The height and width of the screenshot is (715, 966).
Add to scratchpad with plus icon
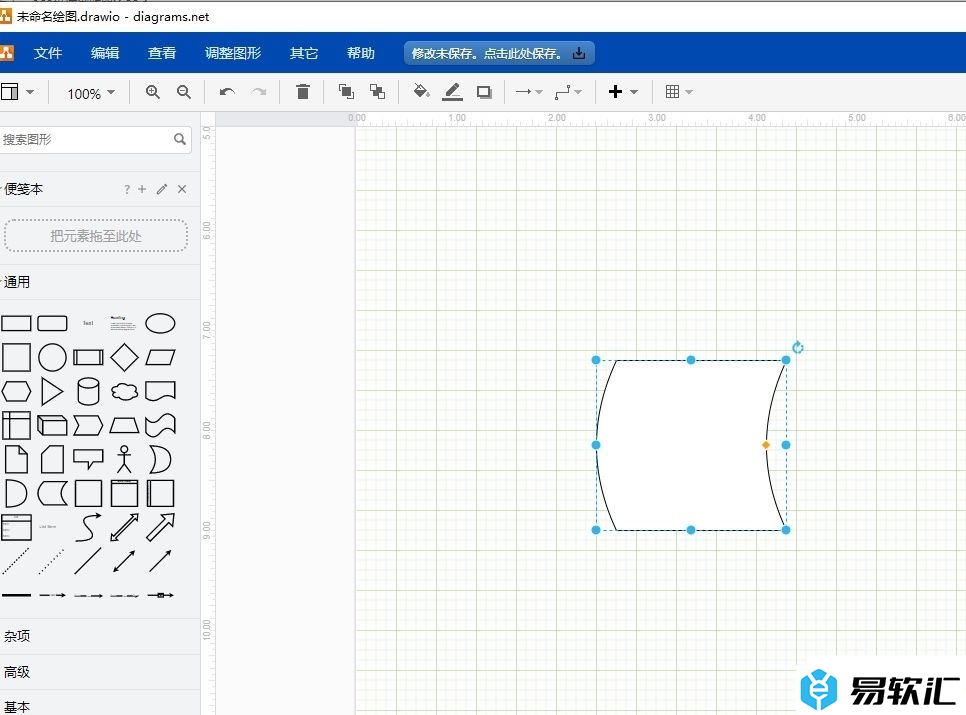[x=142, y=189]
